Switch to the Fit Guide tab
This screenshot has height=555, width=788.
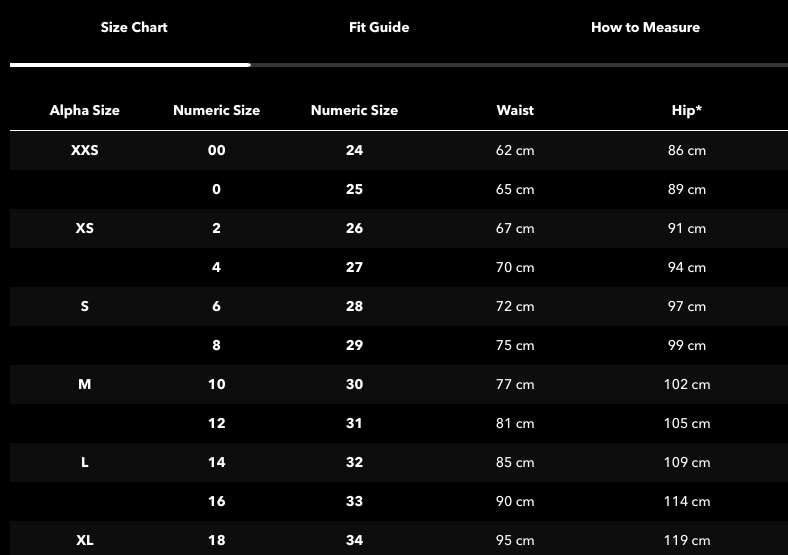pyautogui.click(x=379, y=27)
